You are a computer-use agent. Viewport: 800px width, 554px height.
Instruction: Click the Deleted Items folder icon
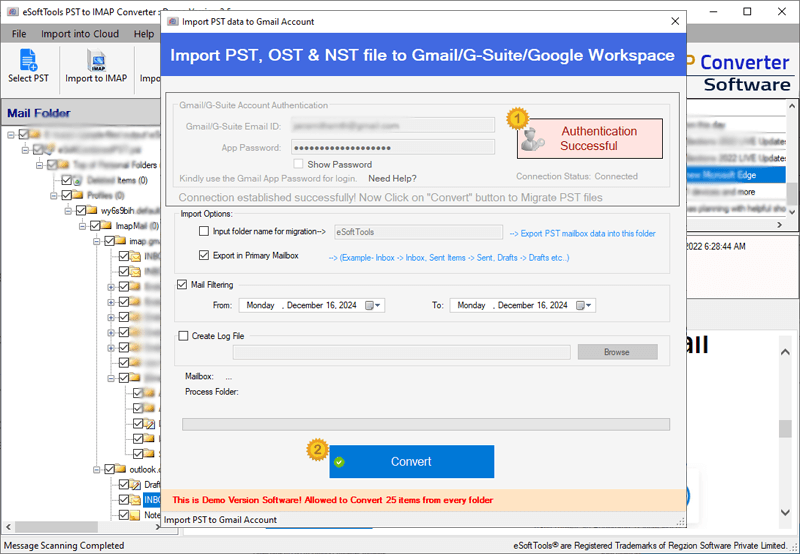coord(78,180)
